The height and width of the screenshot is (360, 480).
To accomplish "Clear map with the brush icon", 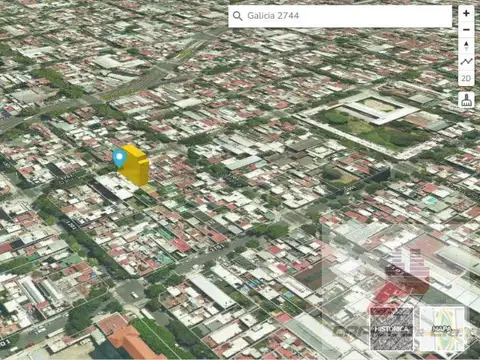I will coord(466,100).
